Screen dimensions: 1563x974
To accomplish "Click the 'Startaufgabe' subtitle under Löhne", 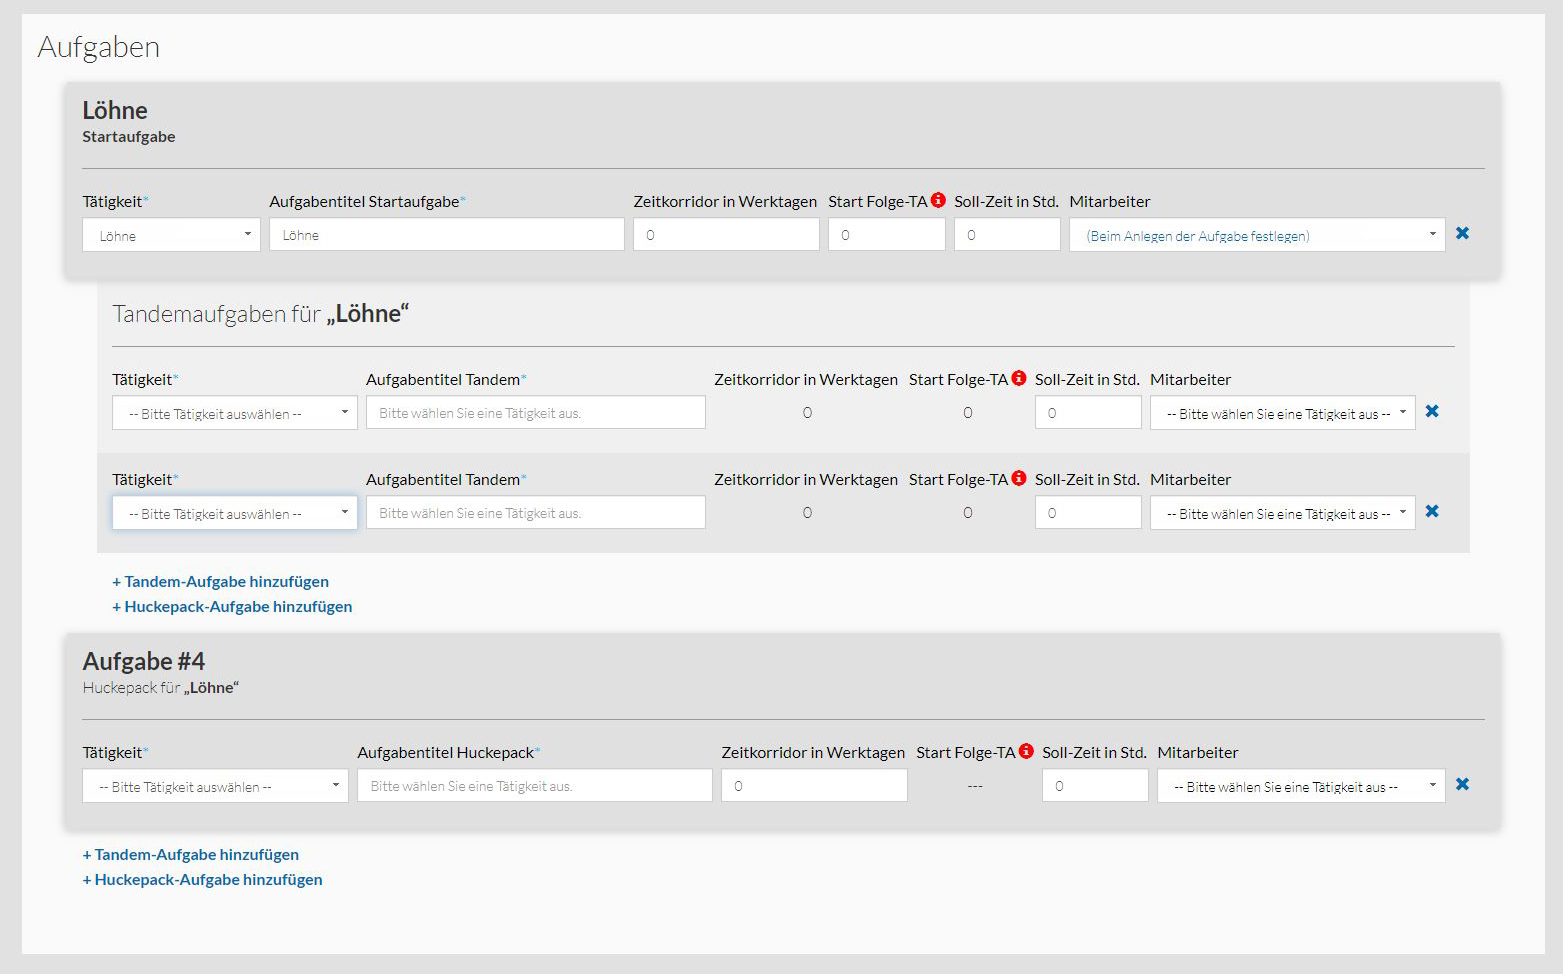I will click(129, 136).
